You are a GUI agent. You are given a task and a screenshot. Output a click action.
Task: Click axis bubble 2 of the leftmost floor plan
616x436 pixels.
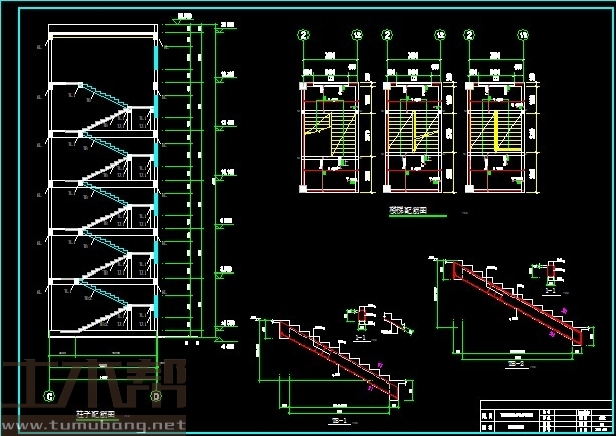[x=302, y=35]
